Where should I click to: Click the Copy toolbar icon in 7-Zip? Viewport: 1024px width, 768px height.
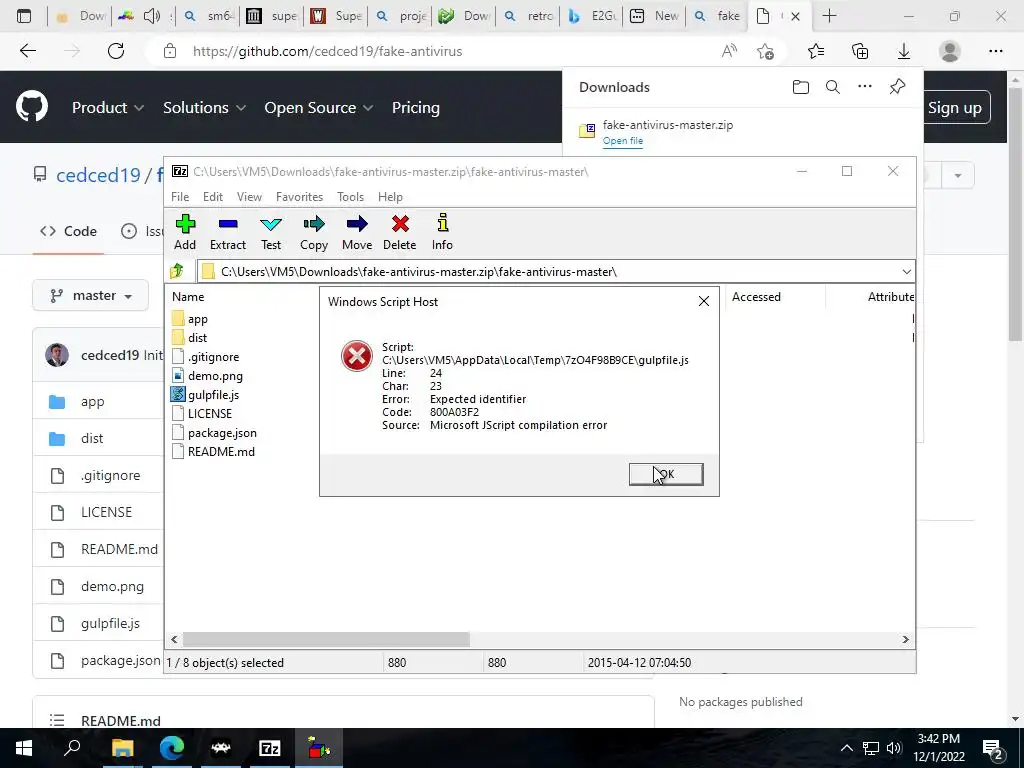[x=313, y=232]
